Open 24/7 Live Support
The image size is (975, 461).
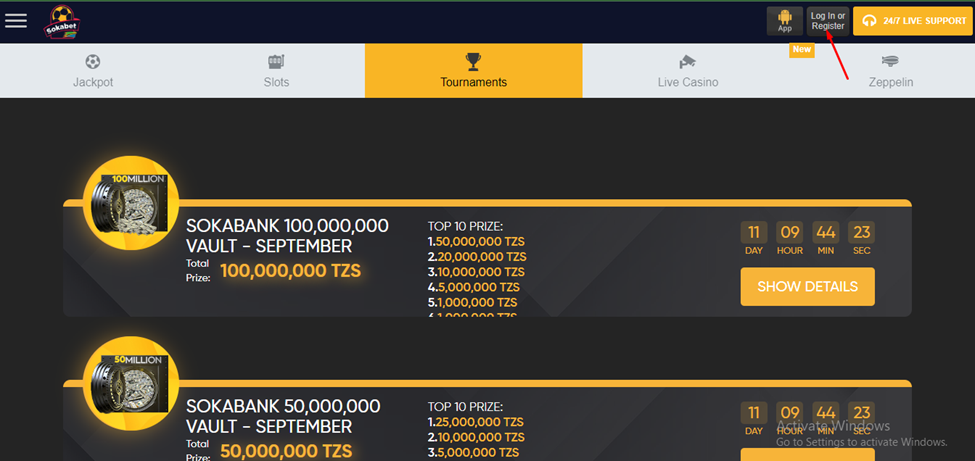point(912,21)
